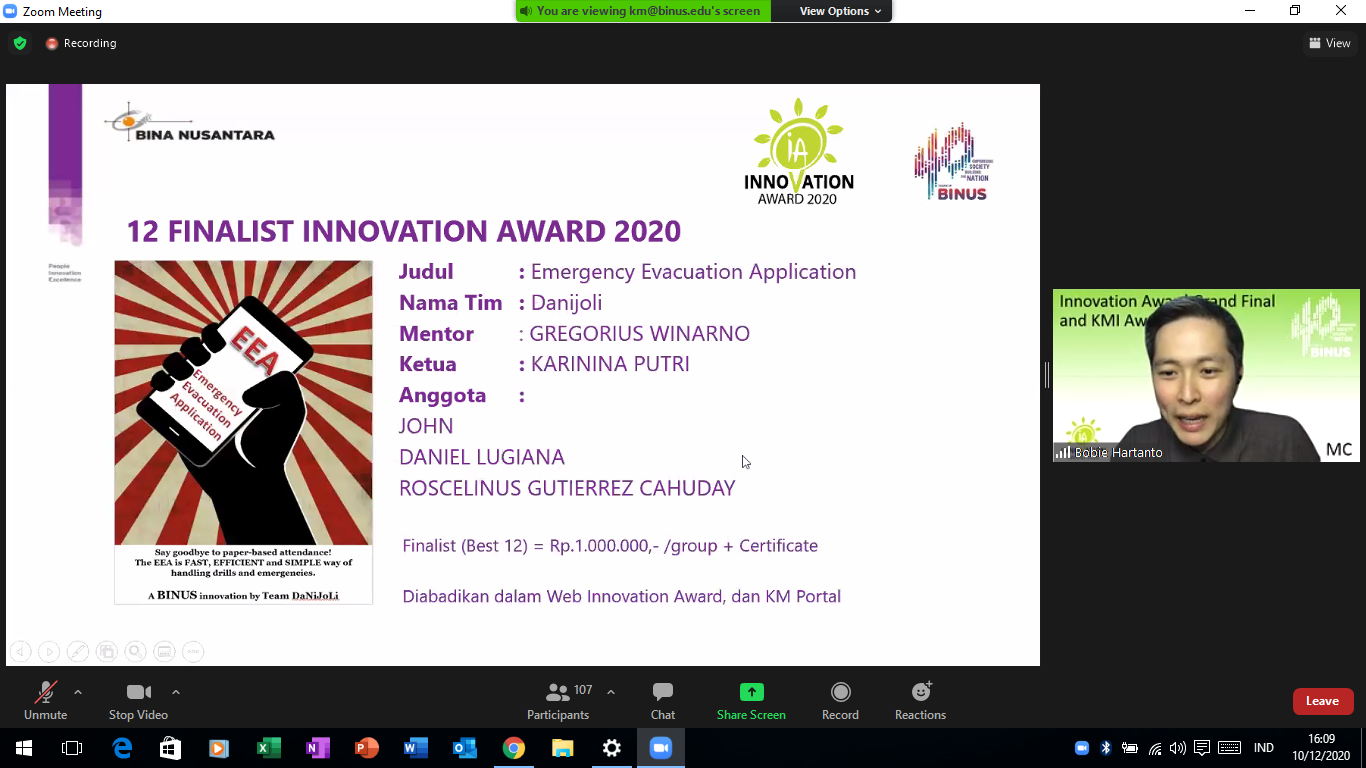Click the previous slide arrow in presentation

(20, 652)
